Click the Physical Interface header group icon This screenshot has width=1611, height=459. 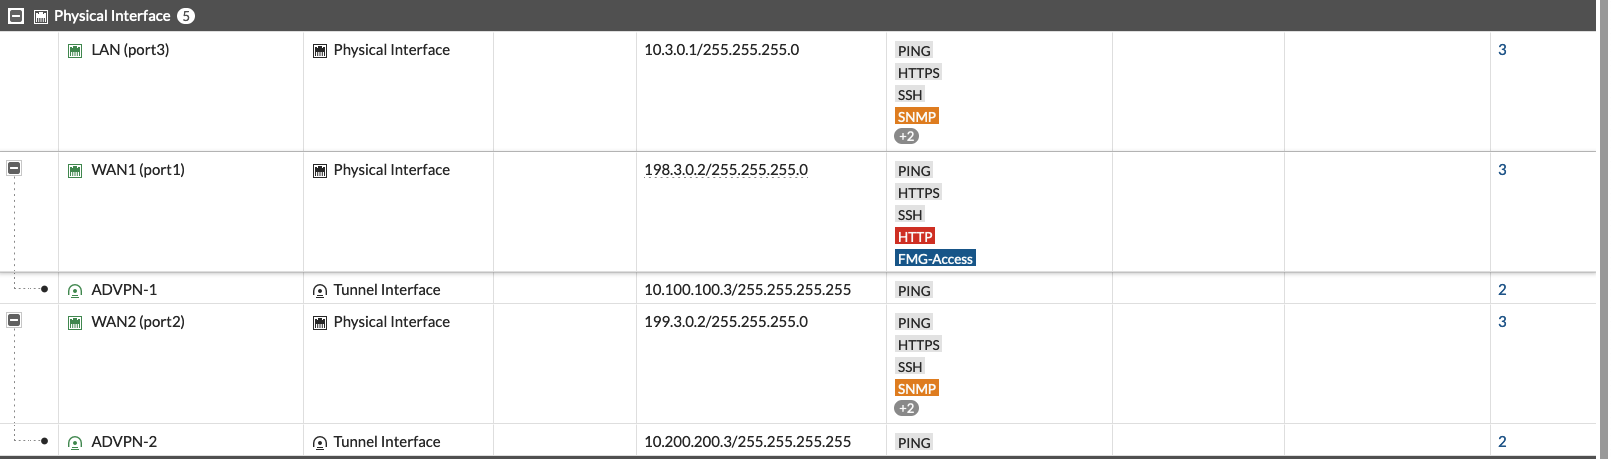pos(41,16)
